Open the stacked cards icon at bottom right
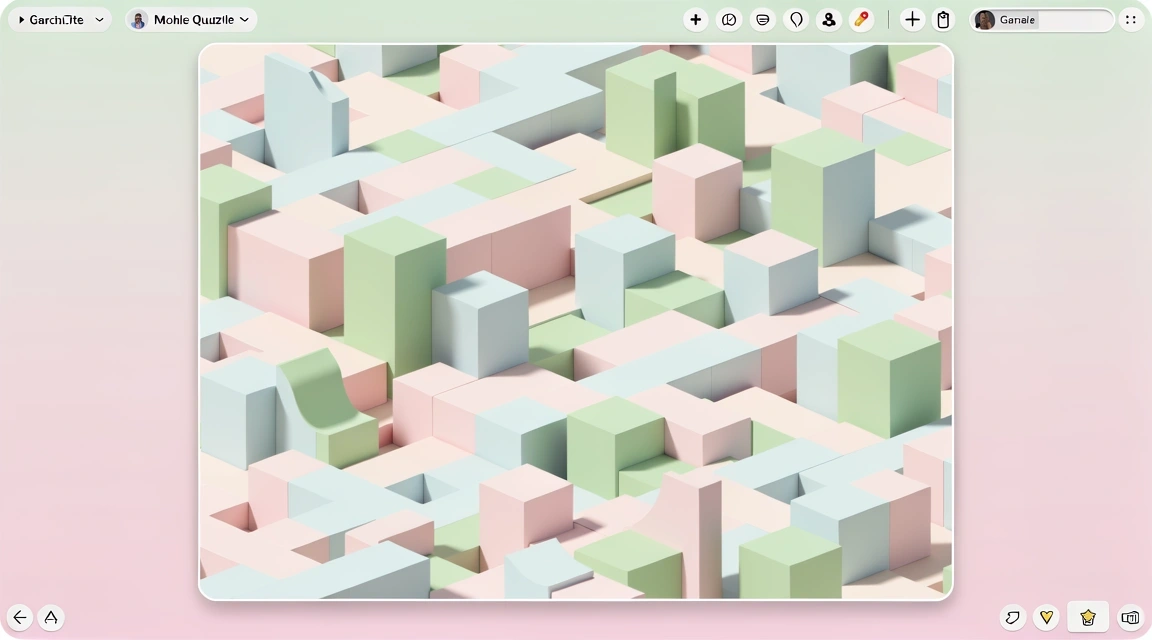The width and height of the screenshot is (1152, 640). pyautogui.click(x=1130, y=617)
